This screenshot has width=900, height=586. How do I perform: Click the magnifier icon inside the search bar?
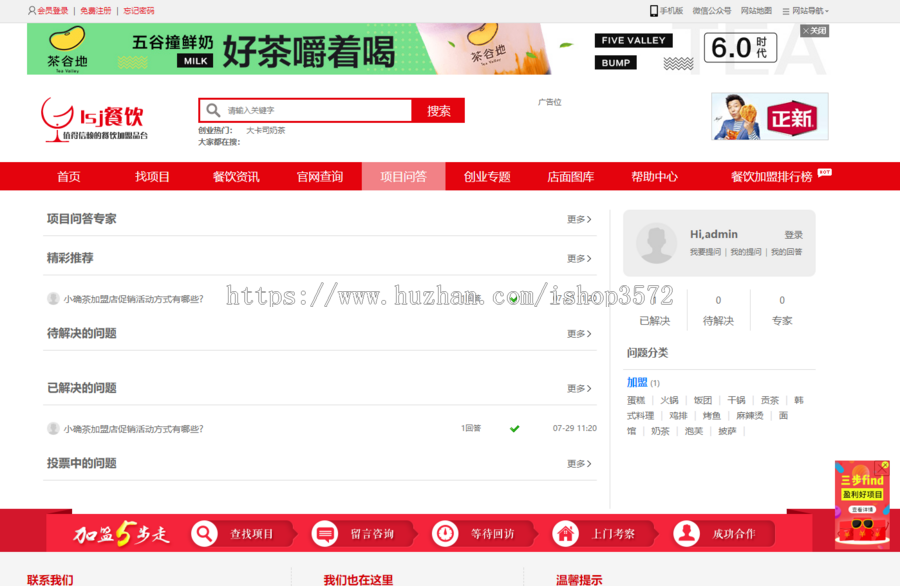(213, 110)
